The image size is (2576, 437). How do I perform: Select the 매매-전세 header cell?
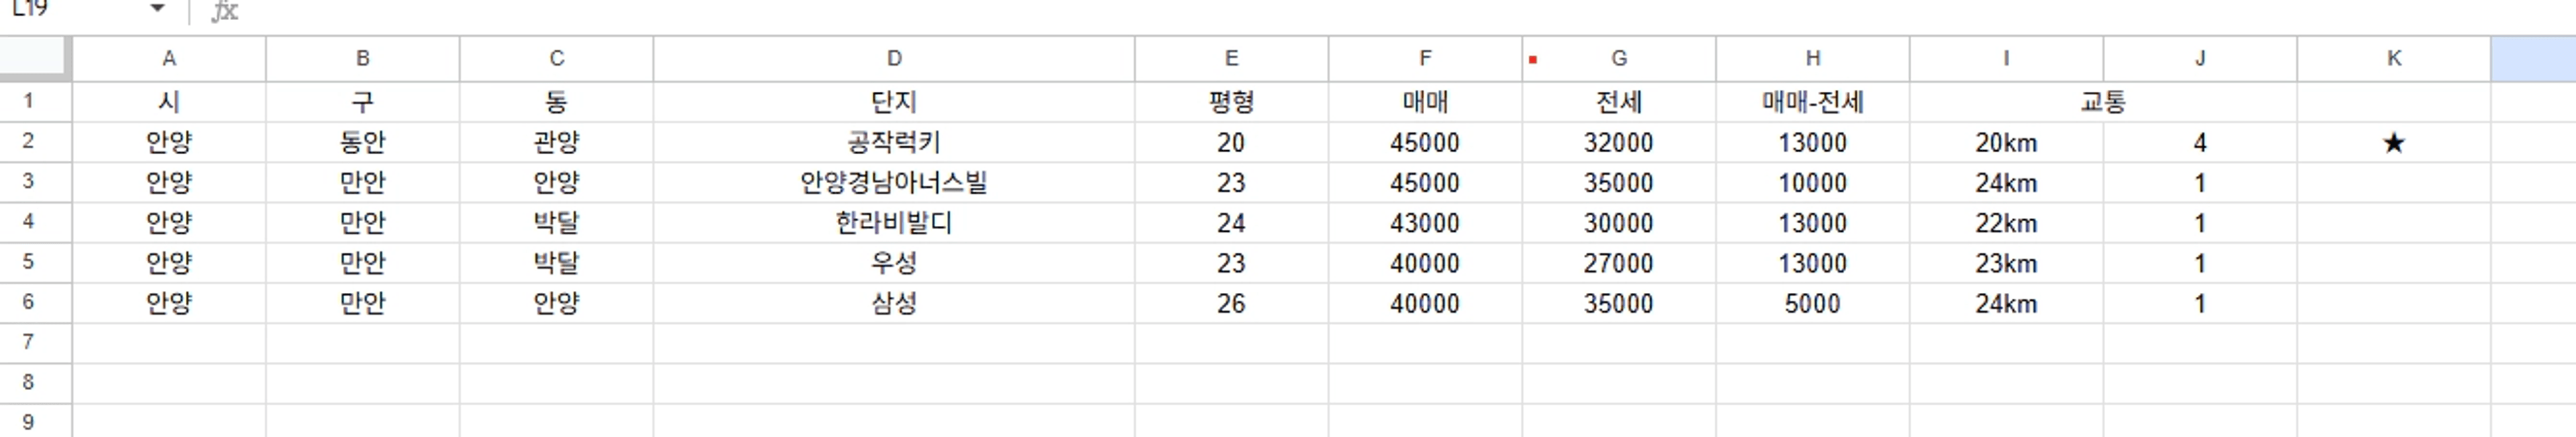click(1812, 102)
